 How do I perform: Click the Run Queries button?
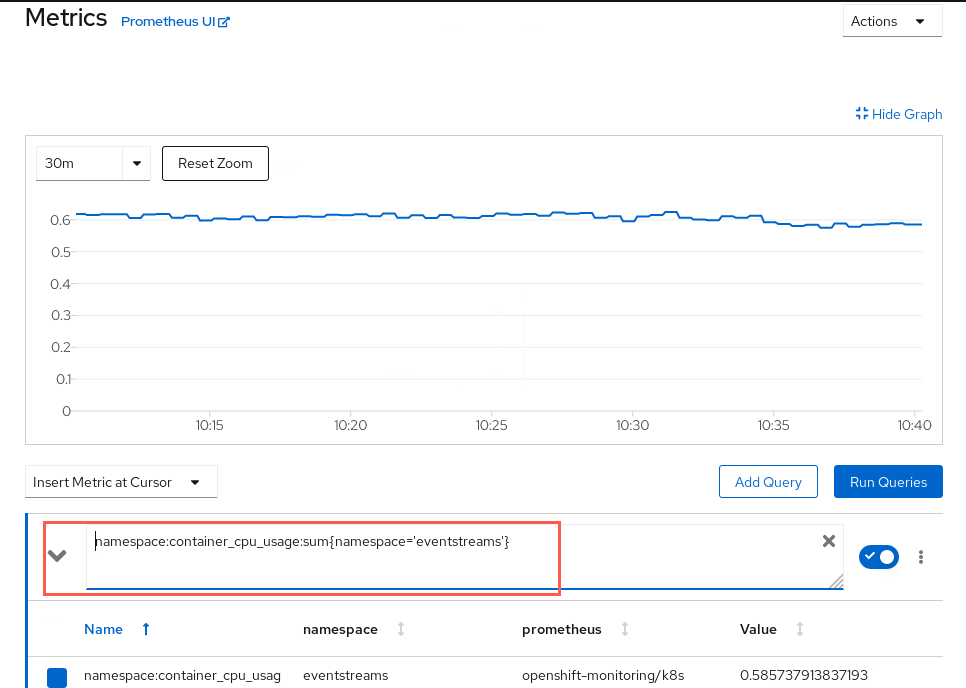(x=888, y=482)
